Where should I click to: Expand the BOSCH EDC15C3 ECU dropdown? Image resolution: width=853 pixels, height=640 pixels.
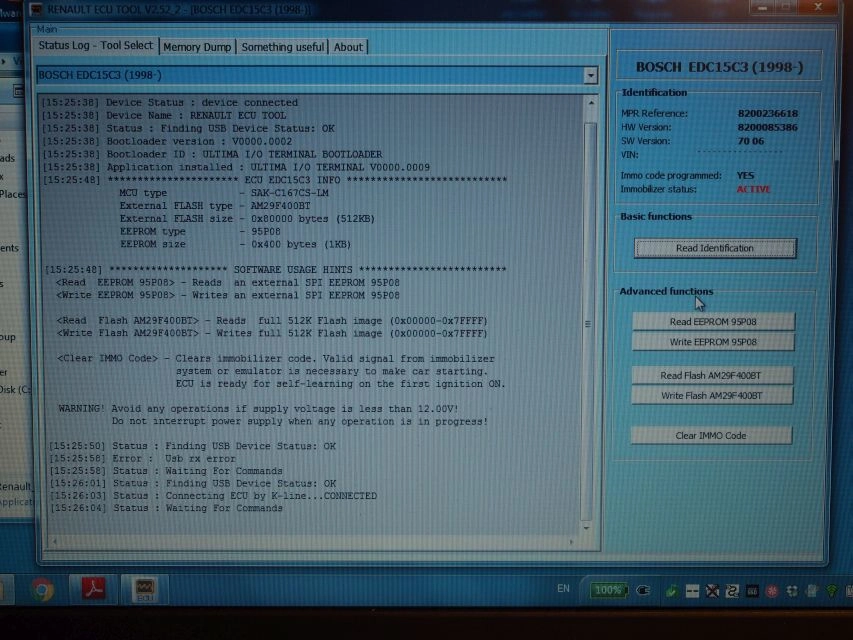click(x=590, y=75)
